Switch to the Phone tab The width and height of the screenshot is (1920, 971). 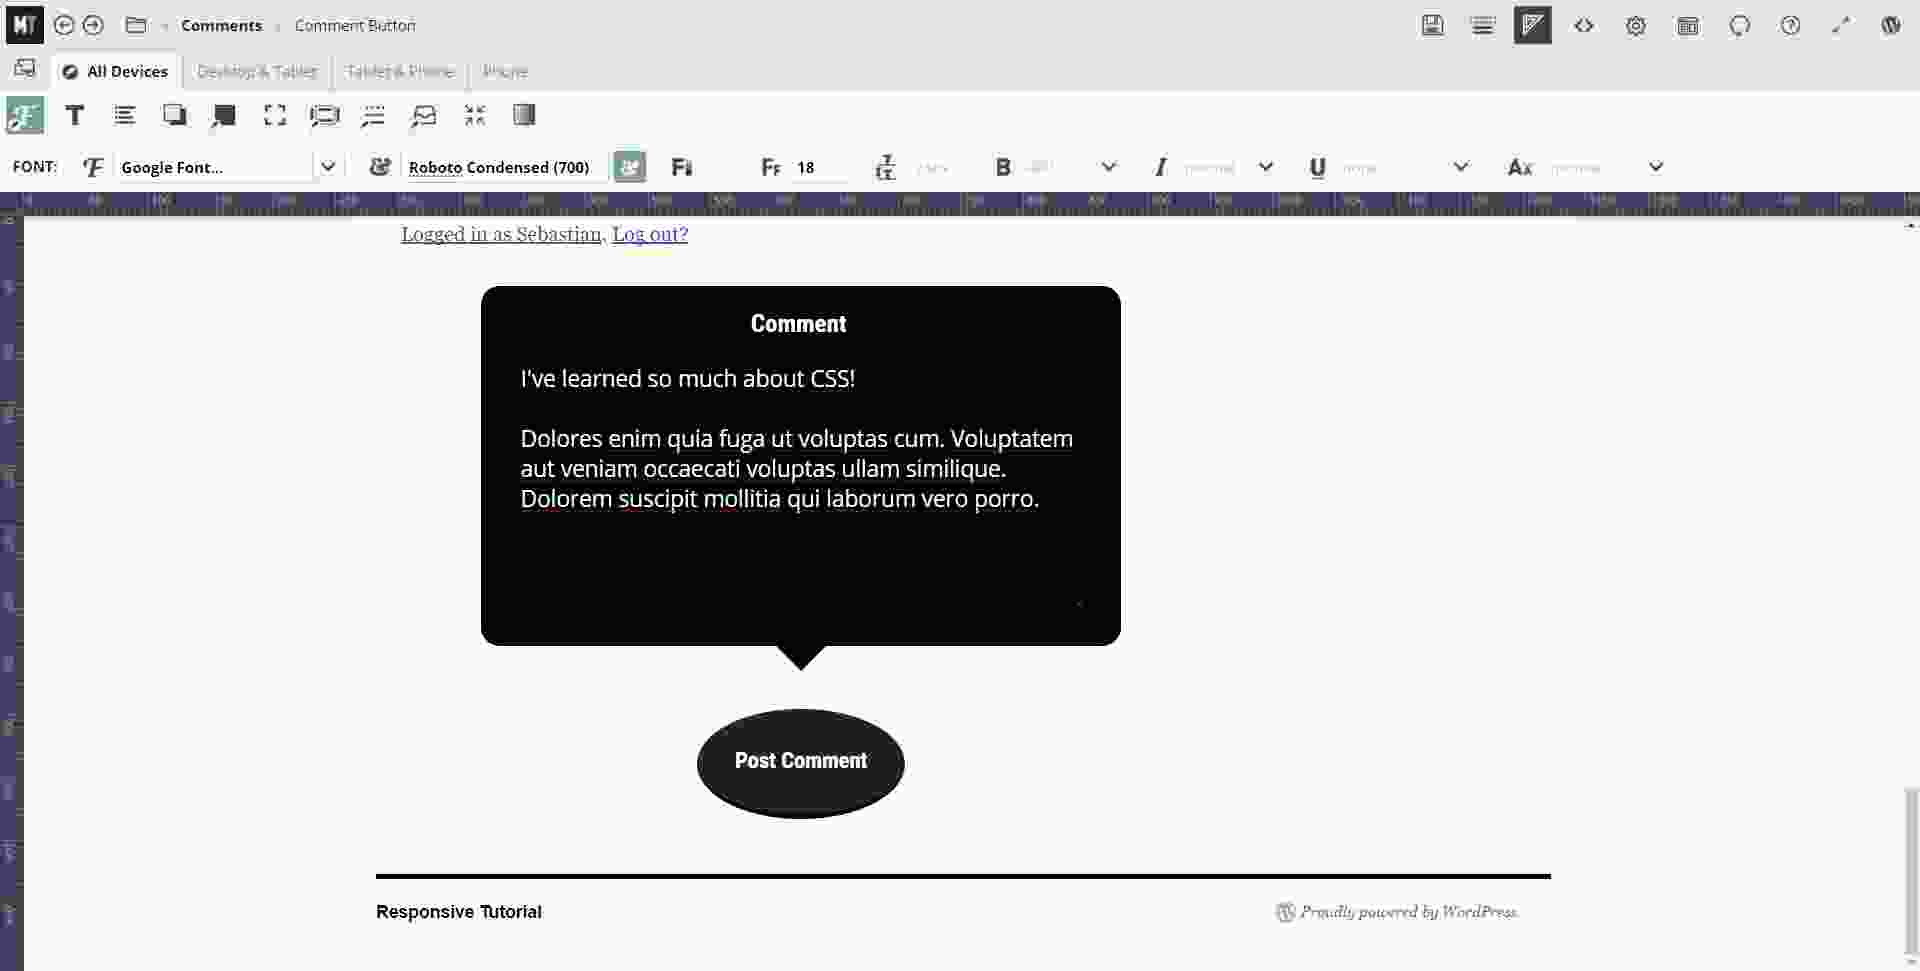coord(505,71)
